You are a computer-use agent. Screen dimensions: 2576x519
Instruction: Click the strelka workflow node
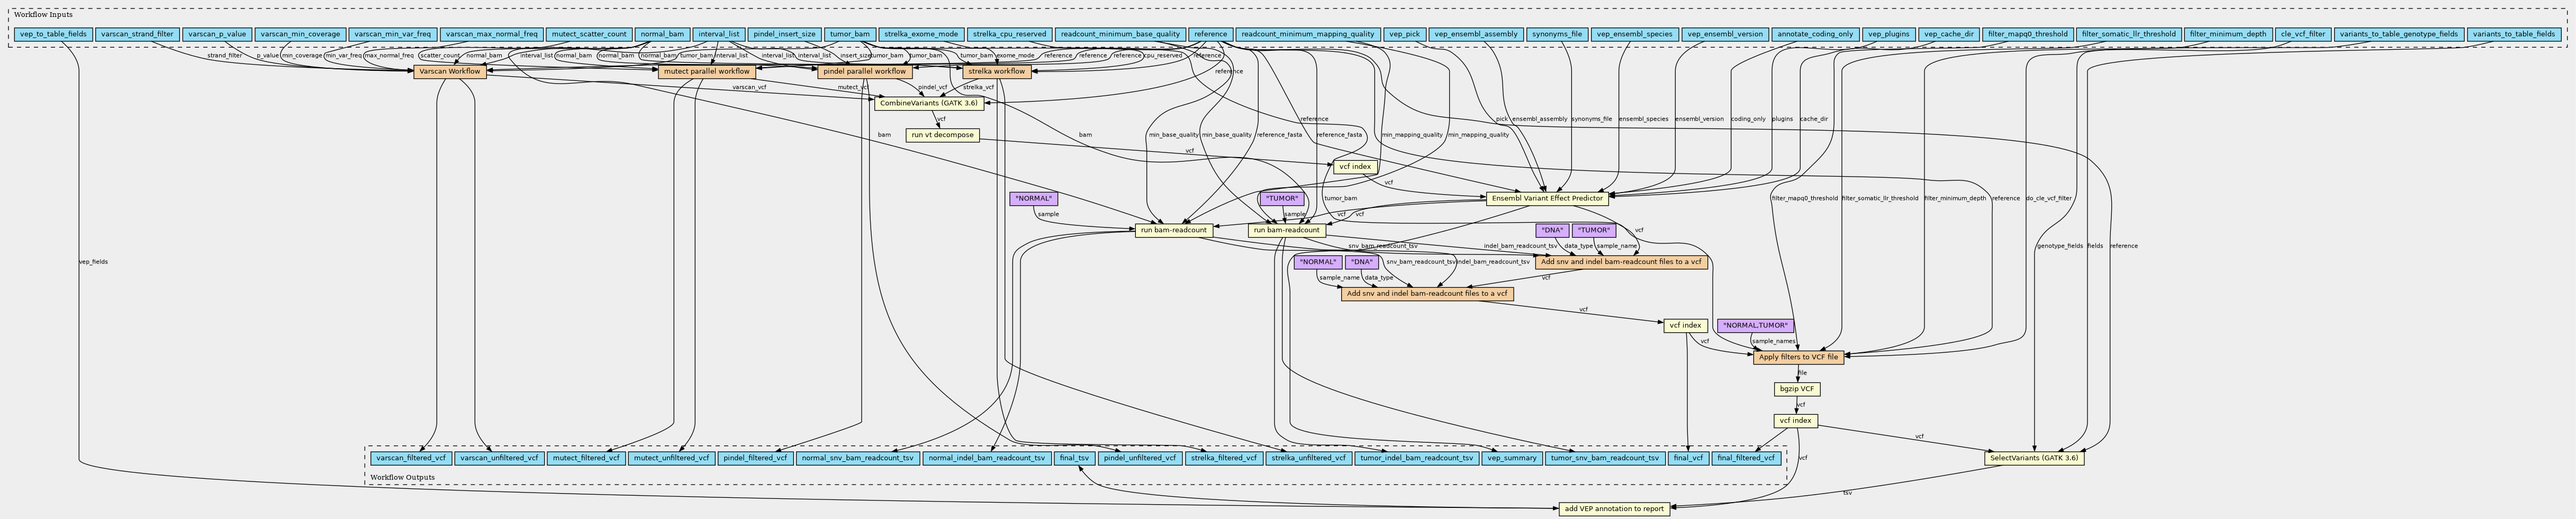(996, 71)
